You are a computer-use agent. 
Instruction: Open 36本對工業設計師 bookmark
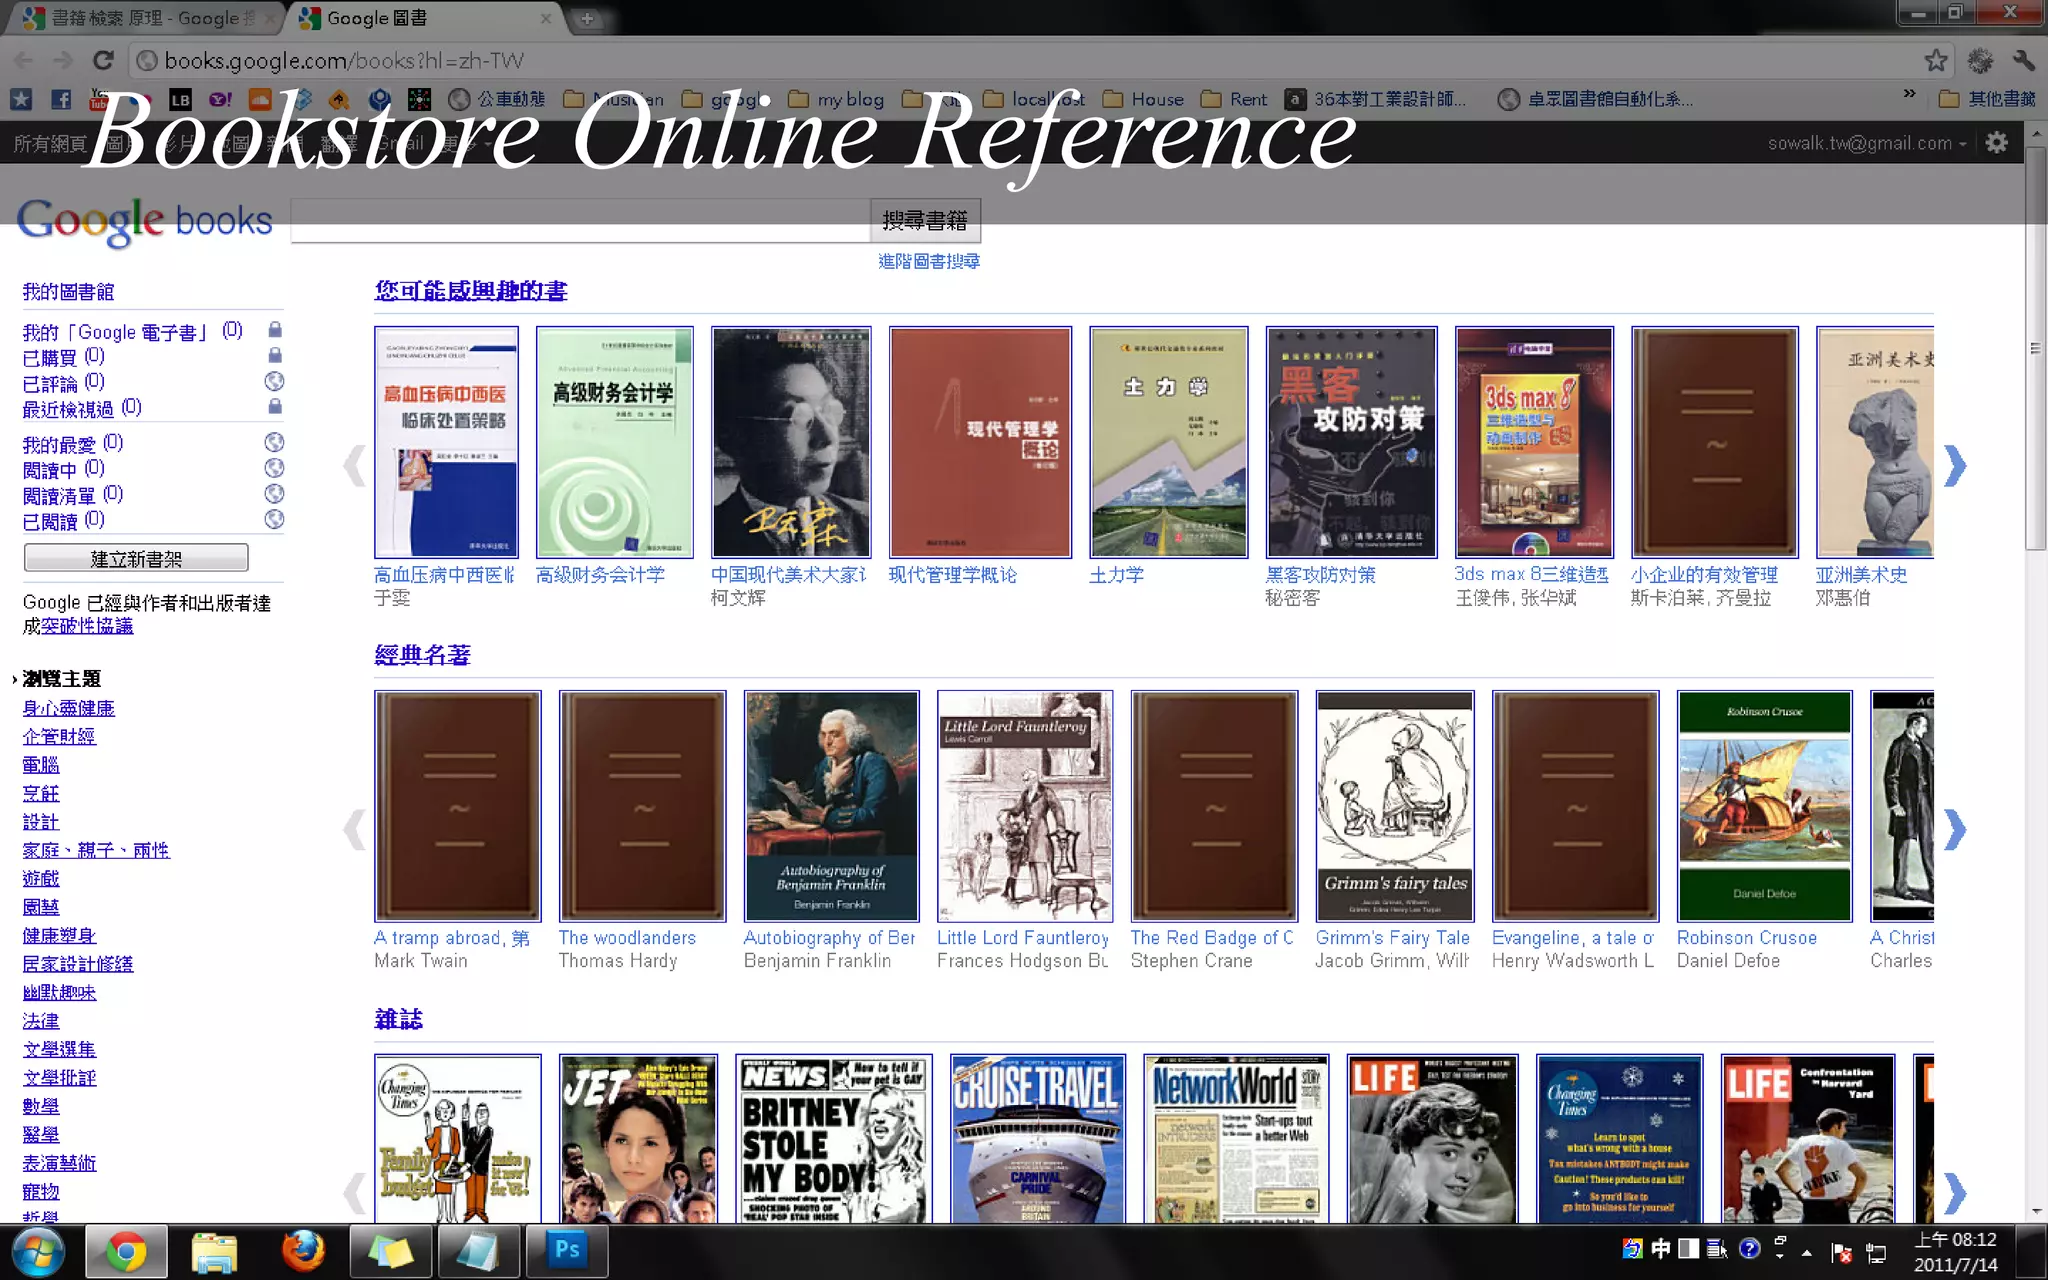click(1376, 99)
